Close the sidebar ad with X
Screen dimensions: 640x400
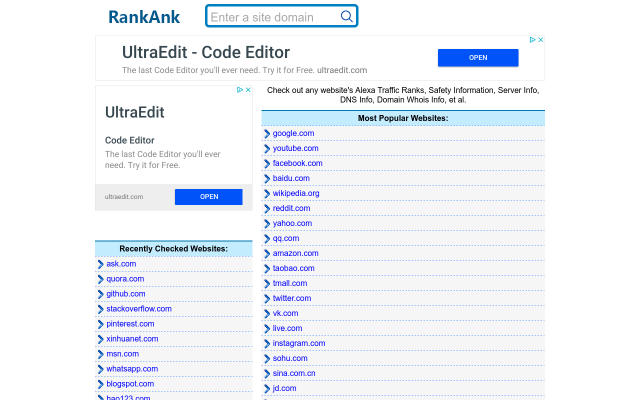coord(248,90)
